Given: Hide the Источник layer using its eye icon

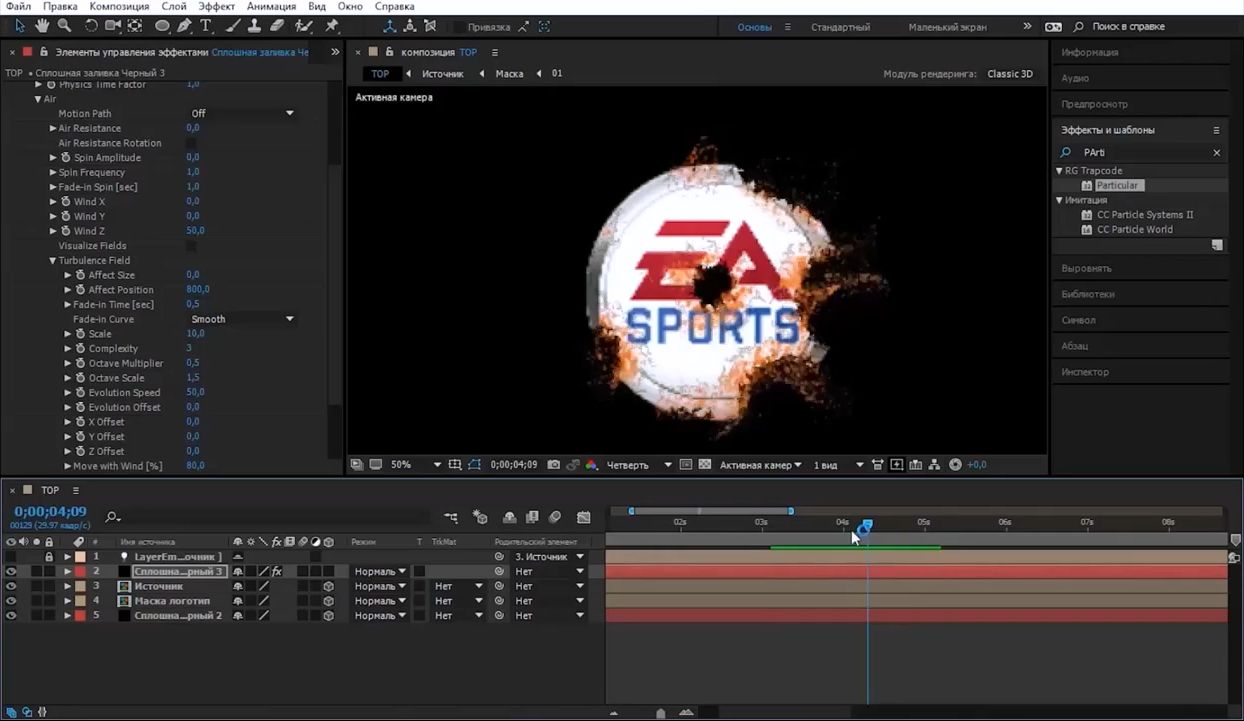Looking at the screenshot, I should [x=11, y=586].
